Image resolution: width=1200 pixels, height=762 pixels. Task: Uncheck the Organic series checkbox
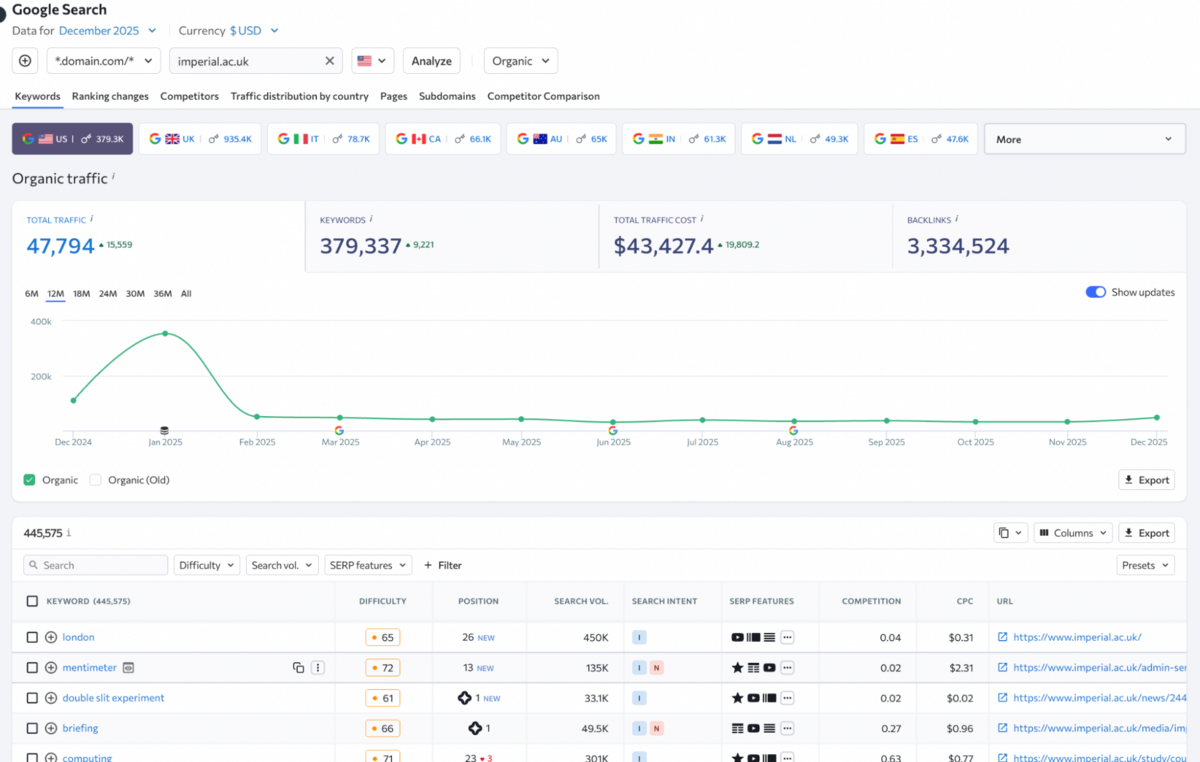click(29, 480)
